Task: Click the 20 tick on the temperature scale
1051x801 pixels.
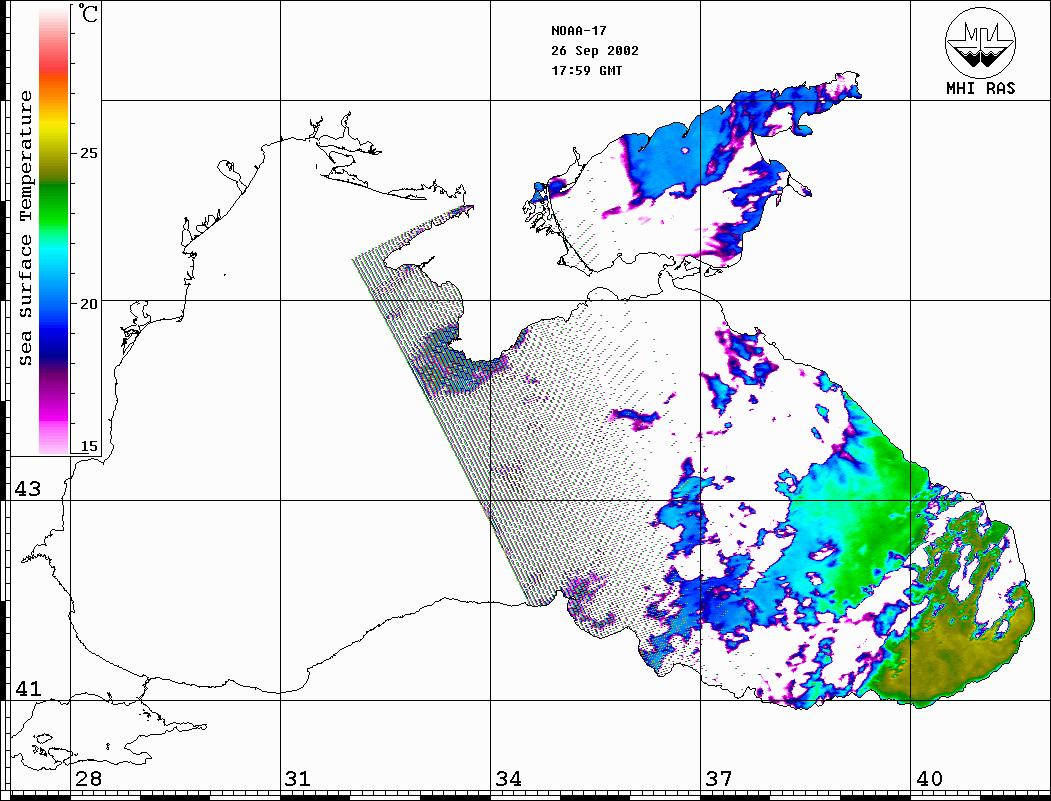Action: click(x=88, y=304)
